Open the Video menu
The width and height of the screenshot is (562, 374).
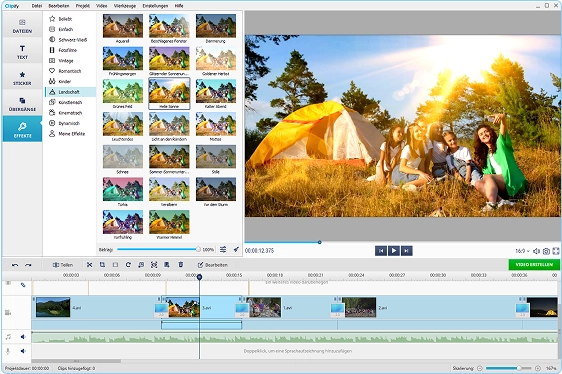(102, 6)
